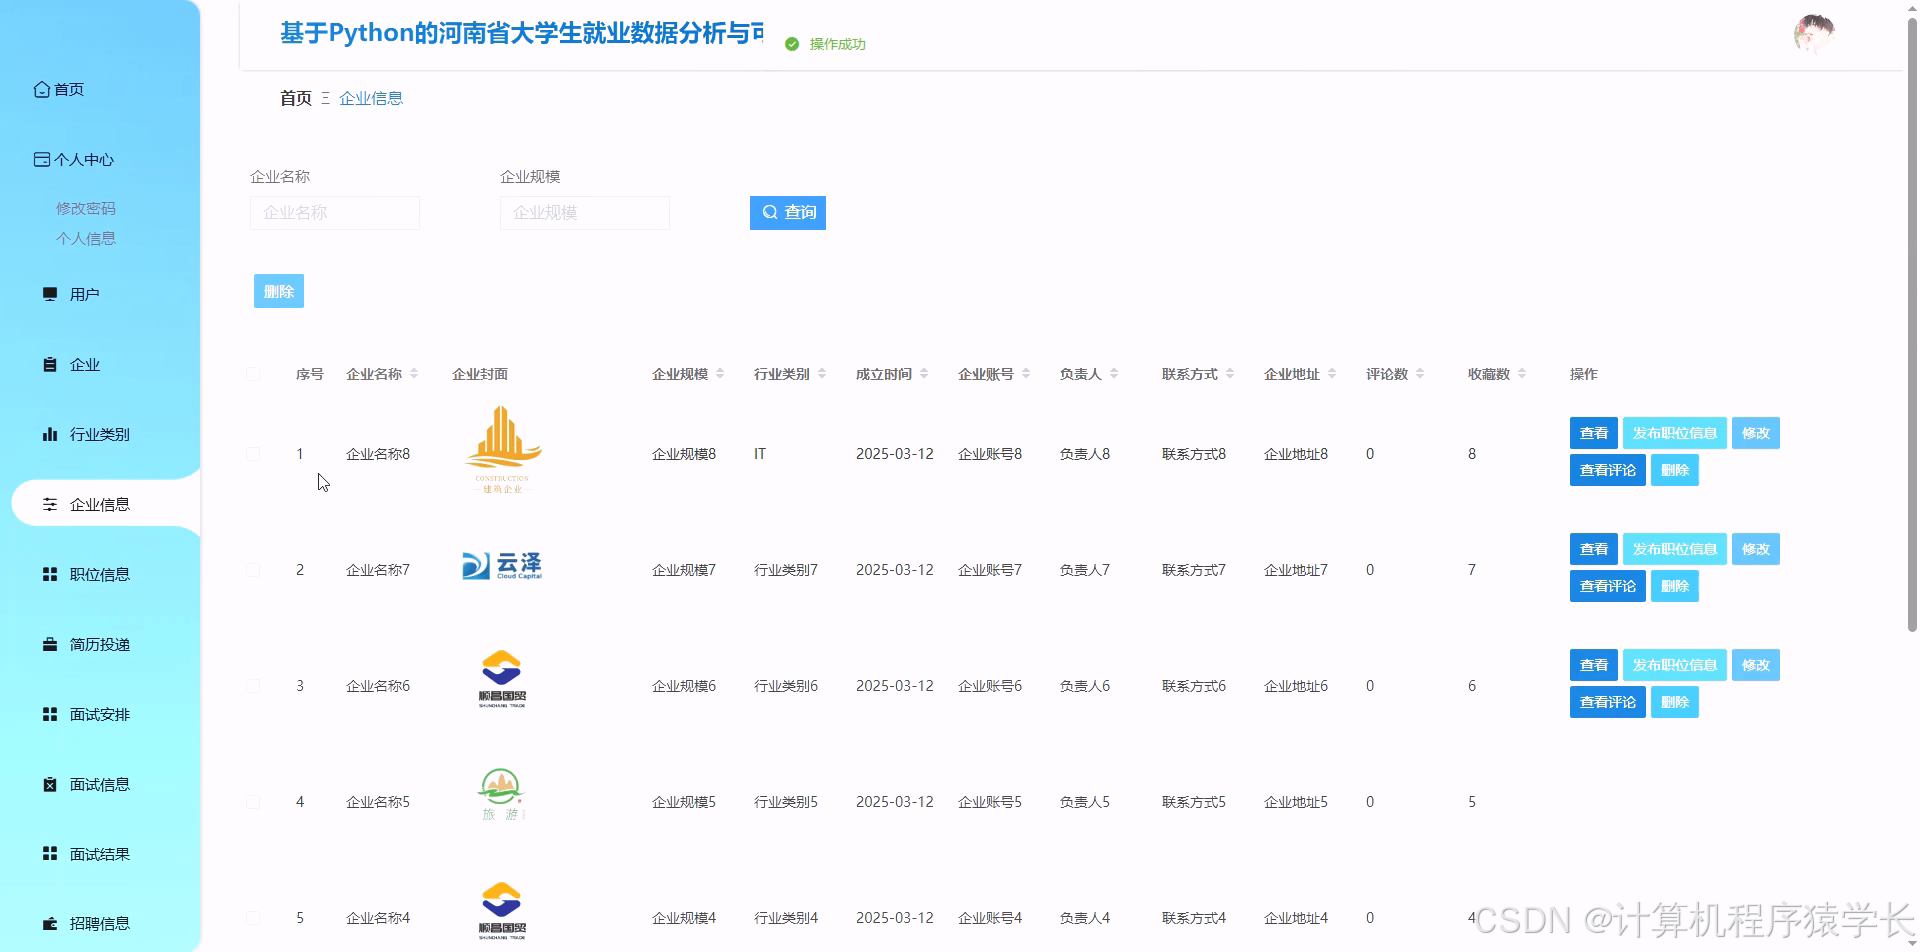Screen dimensions: 1920x952
Task: Select the 用户 monitor icon
Action: click(50, 293)
